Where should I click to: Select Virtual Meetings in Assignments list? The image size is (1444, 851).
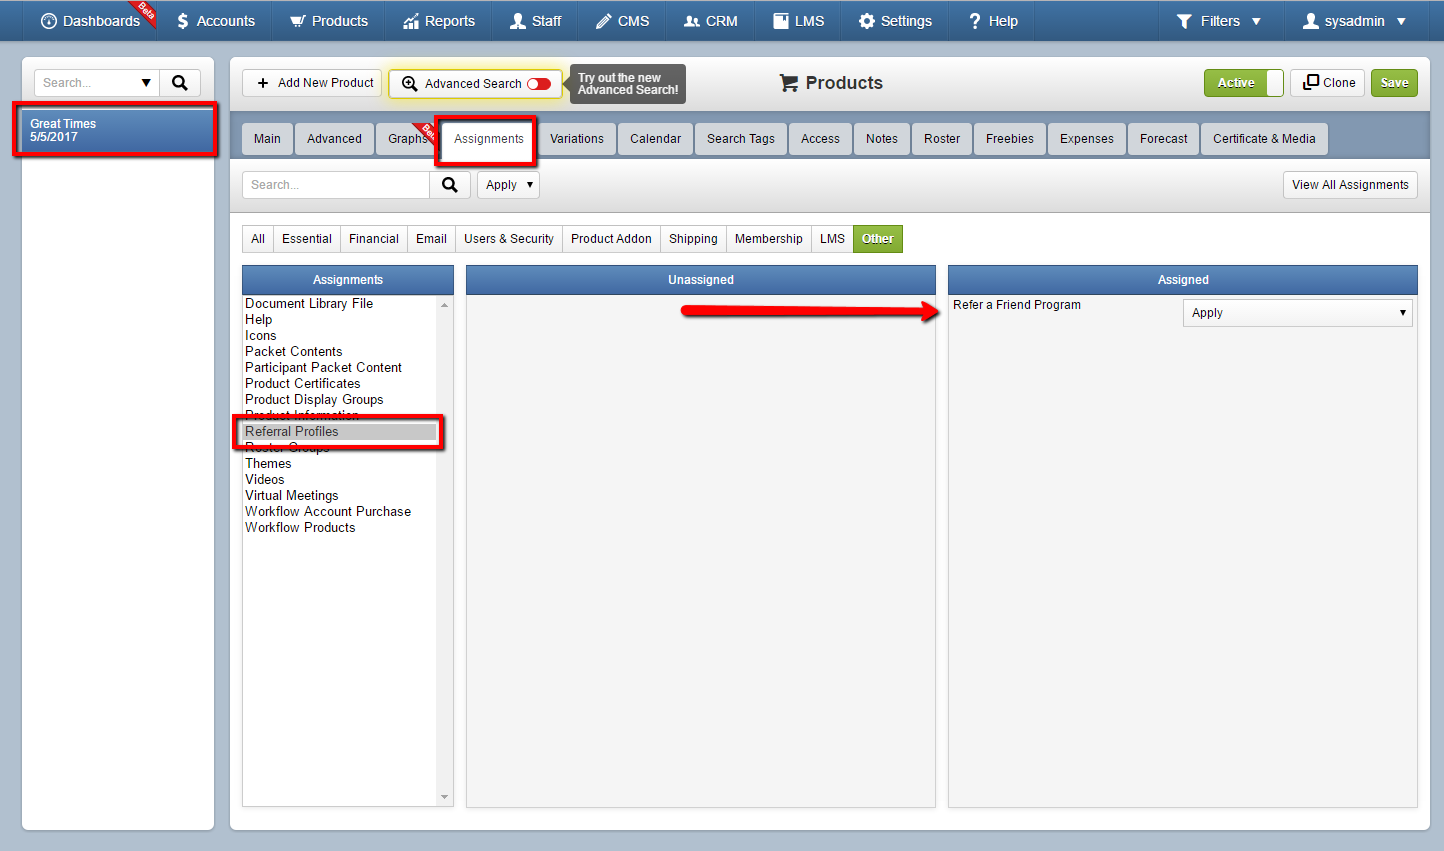point(292,496)
